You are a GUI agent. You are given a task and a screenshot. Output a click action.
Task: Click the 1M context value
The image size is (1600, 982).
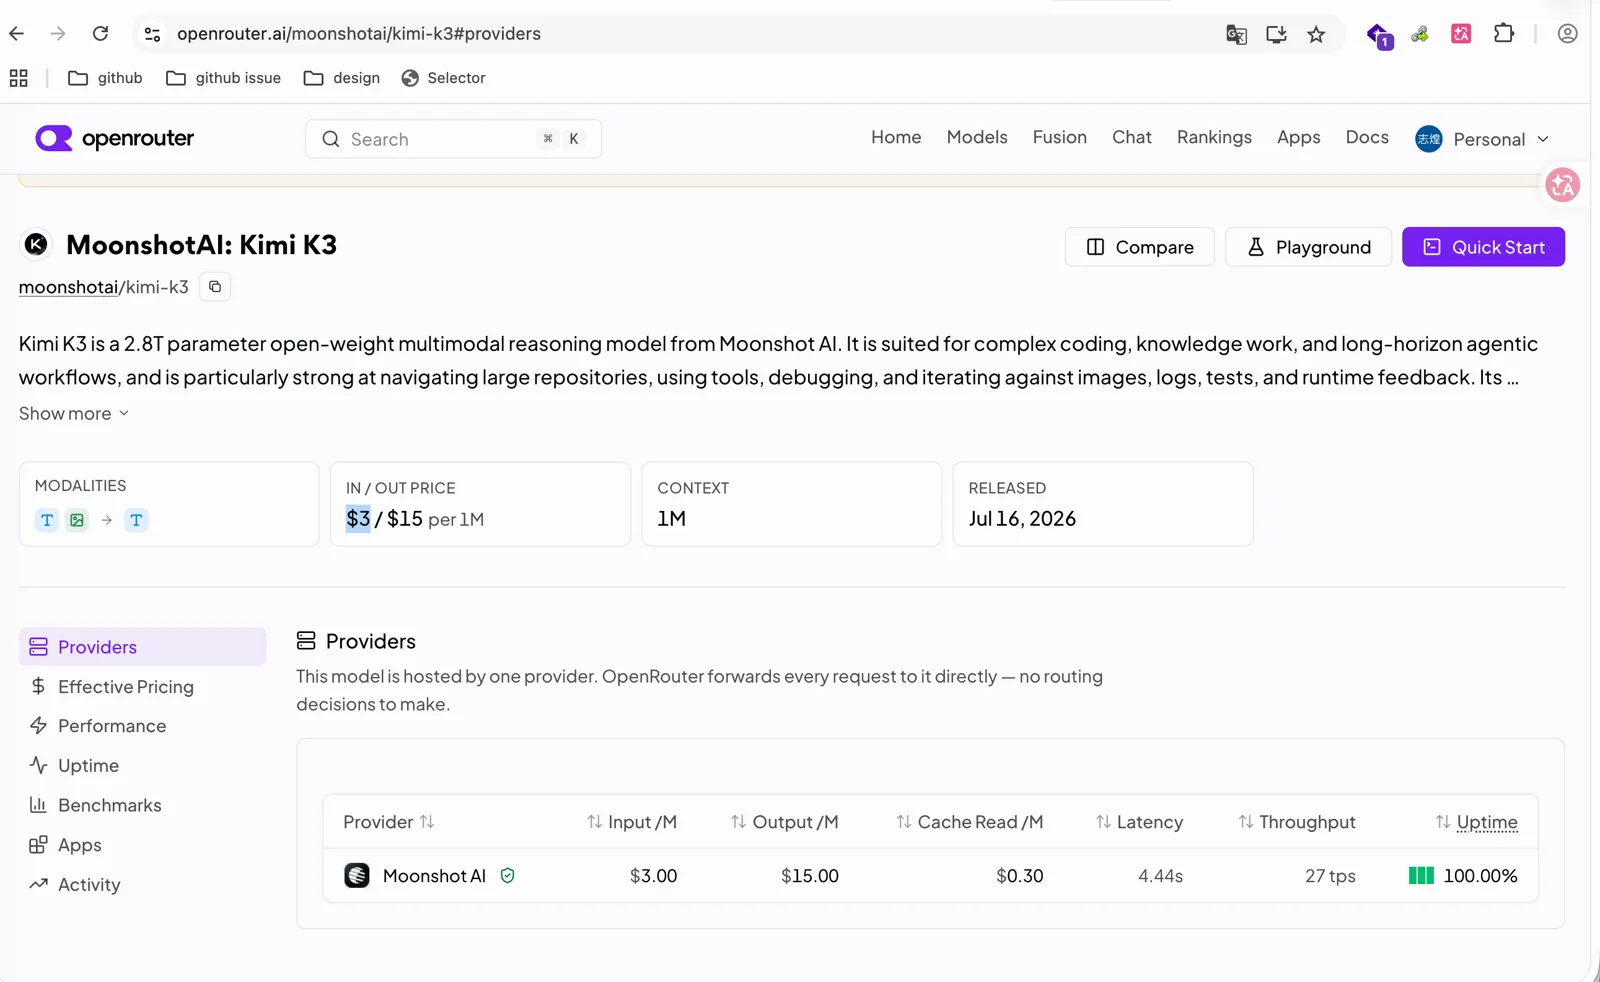tap(672, 519)
